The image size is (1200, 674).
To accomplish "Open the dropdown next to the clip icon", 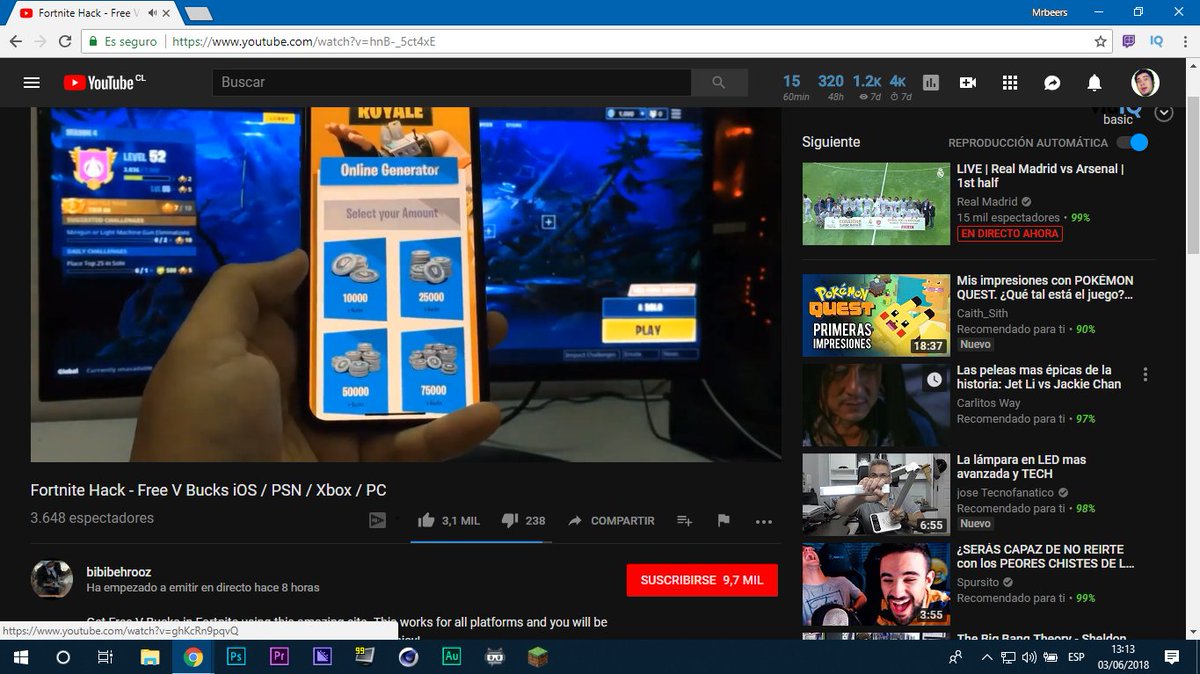I will 397,519.
